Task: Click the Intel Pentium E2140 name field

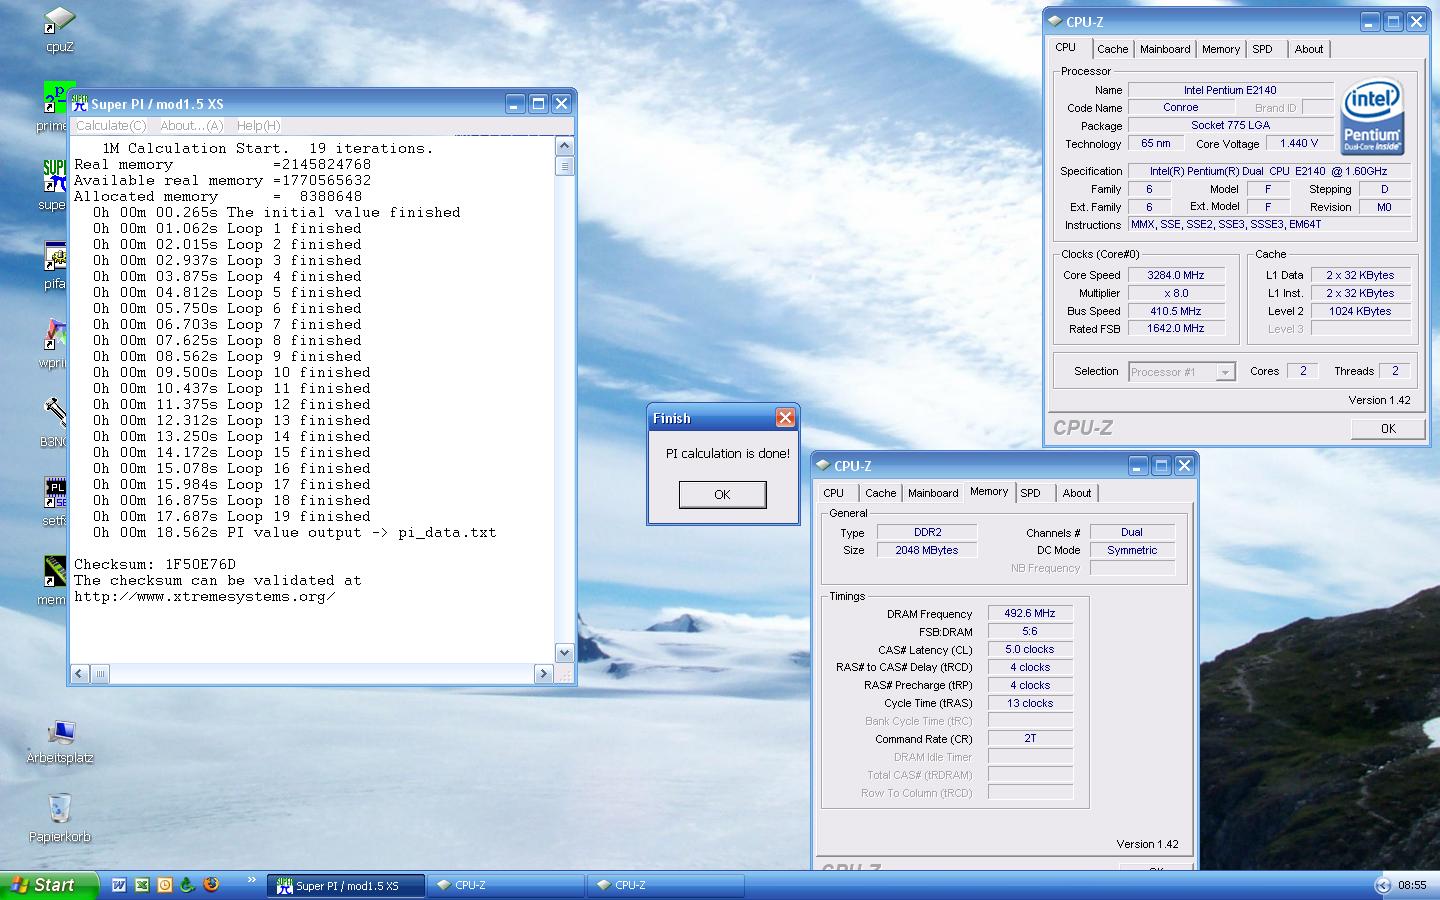Action: click(1230, 90)
